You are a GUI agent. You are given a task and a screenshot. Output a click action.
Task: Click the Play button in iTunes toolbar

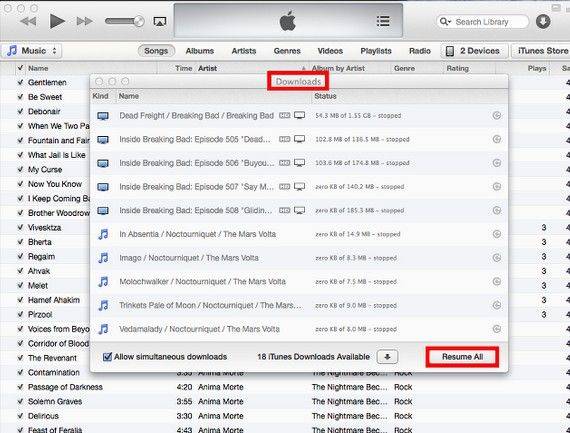[57, 21]
